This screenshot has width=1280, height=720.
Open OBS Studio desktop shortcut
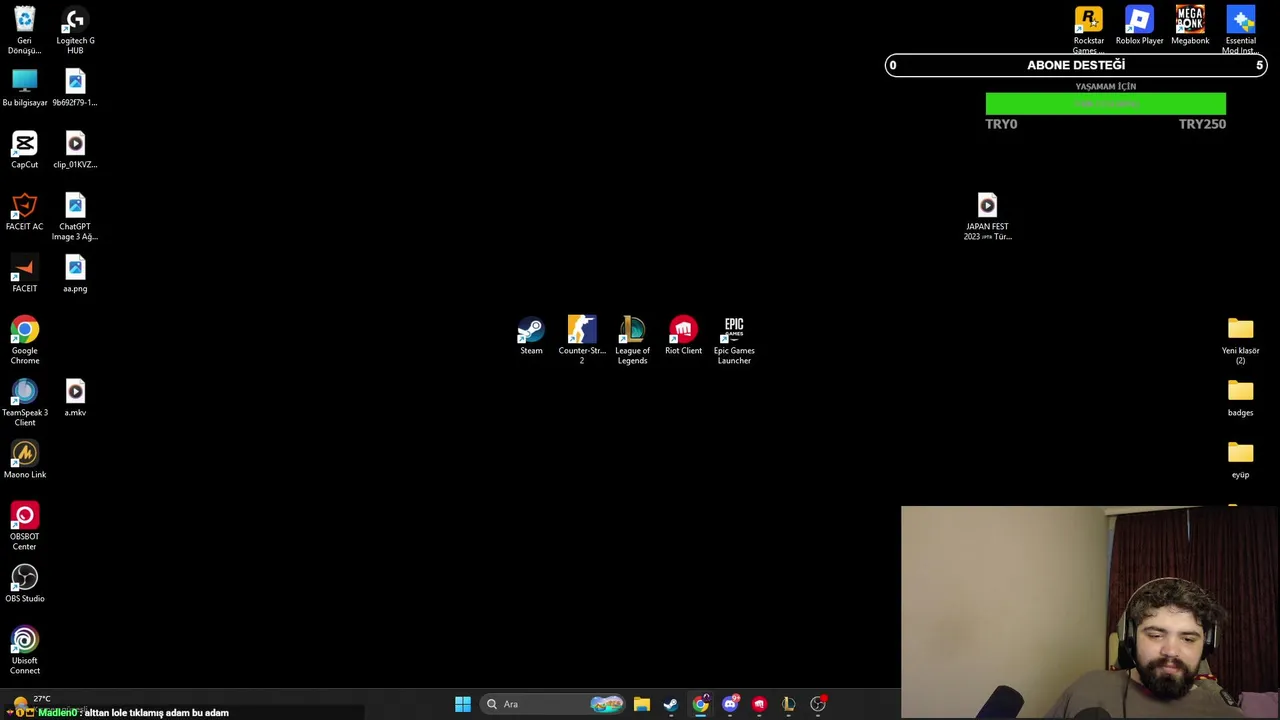click(24, 583)
